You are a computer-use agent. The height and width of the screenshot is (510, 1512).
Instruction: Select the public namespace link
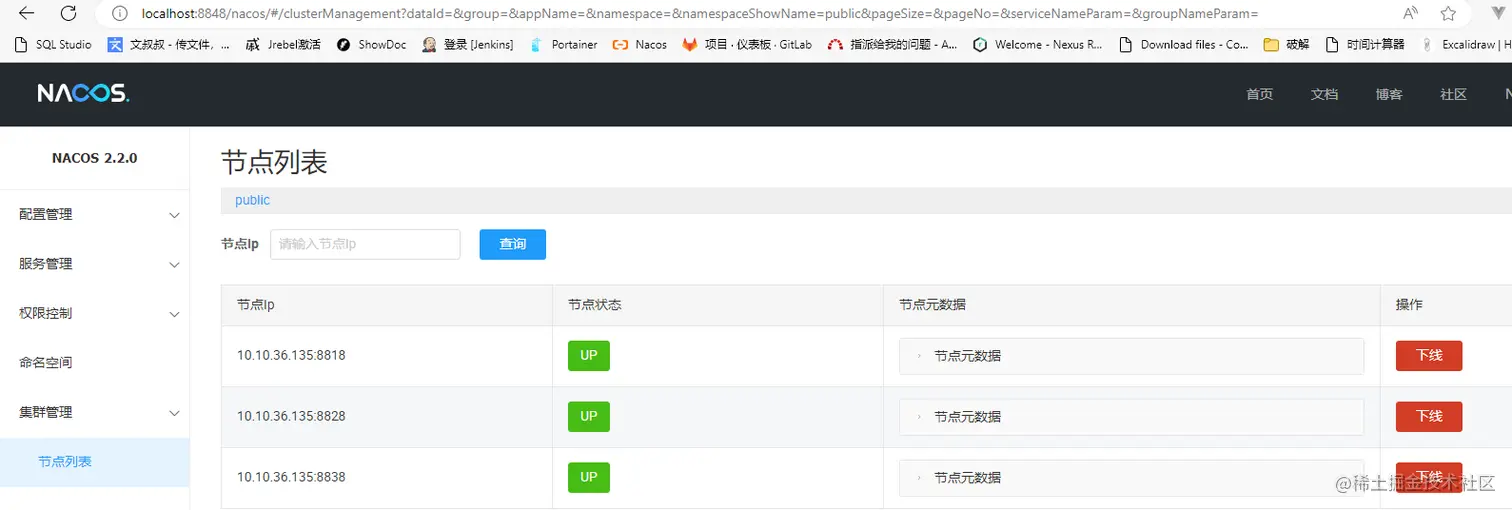pos(252,200)
